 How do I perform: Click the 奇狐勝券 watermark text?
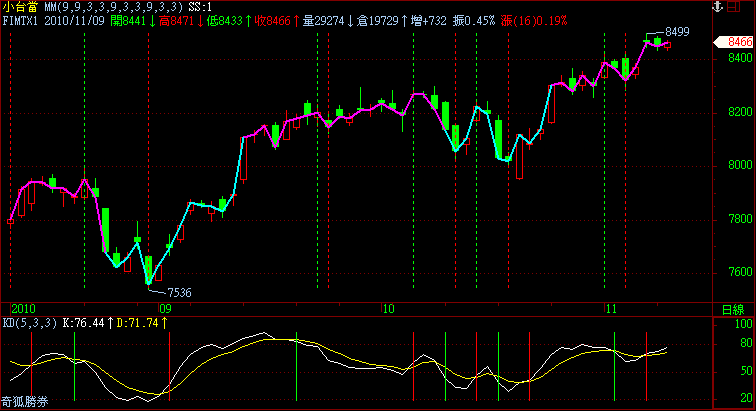[x=24, y=402]
